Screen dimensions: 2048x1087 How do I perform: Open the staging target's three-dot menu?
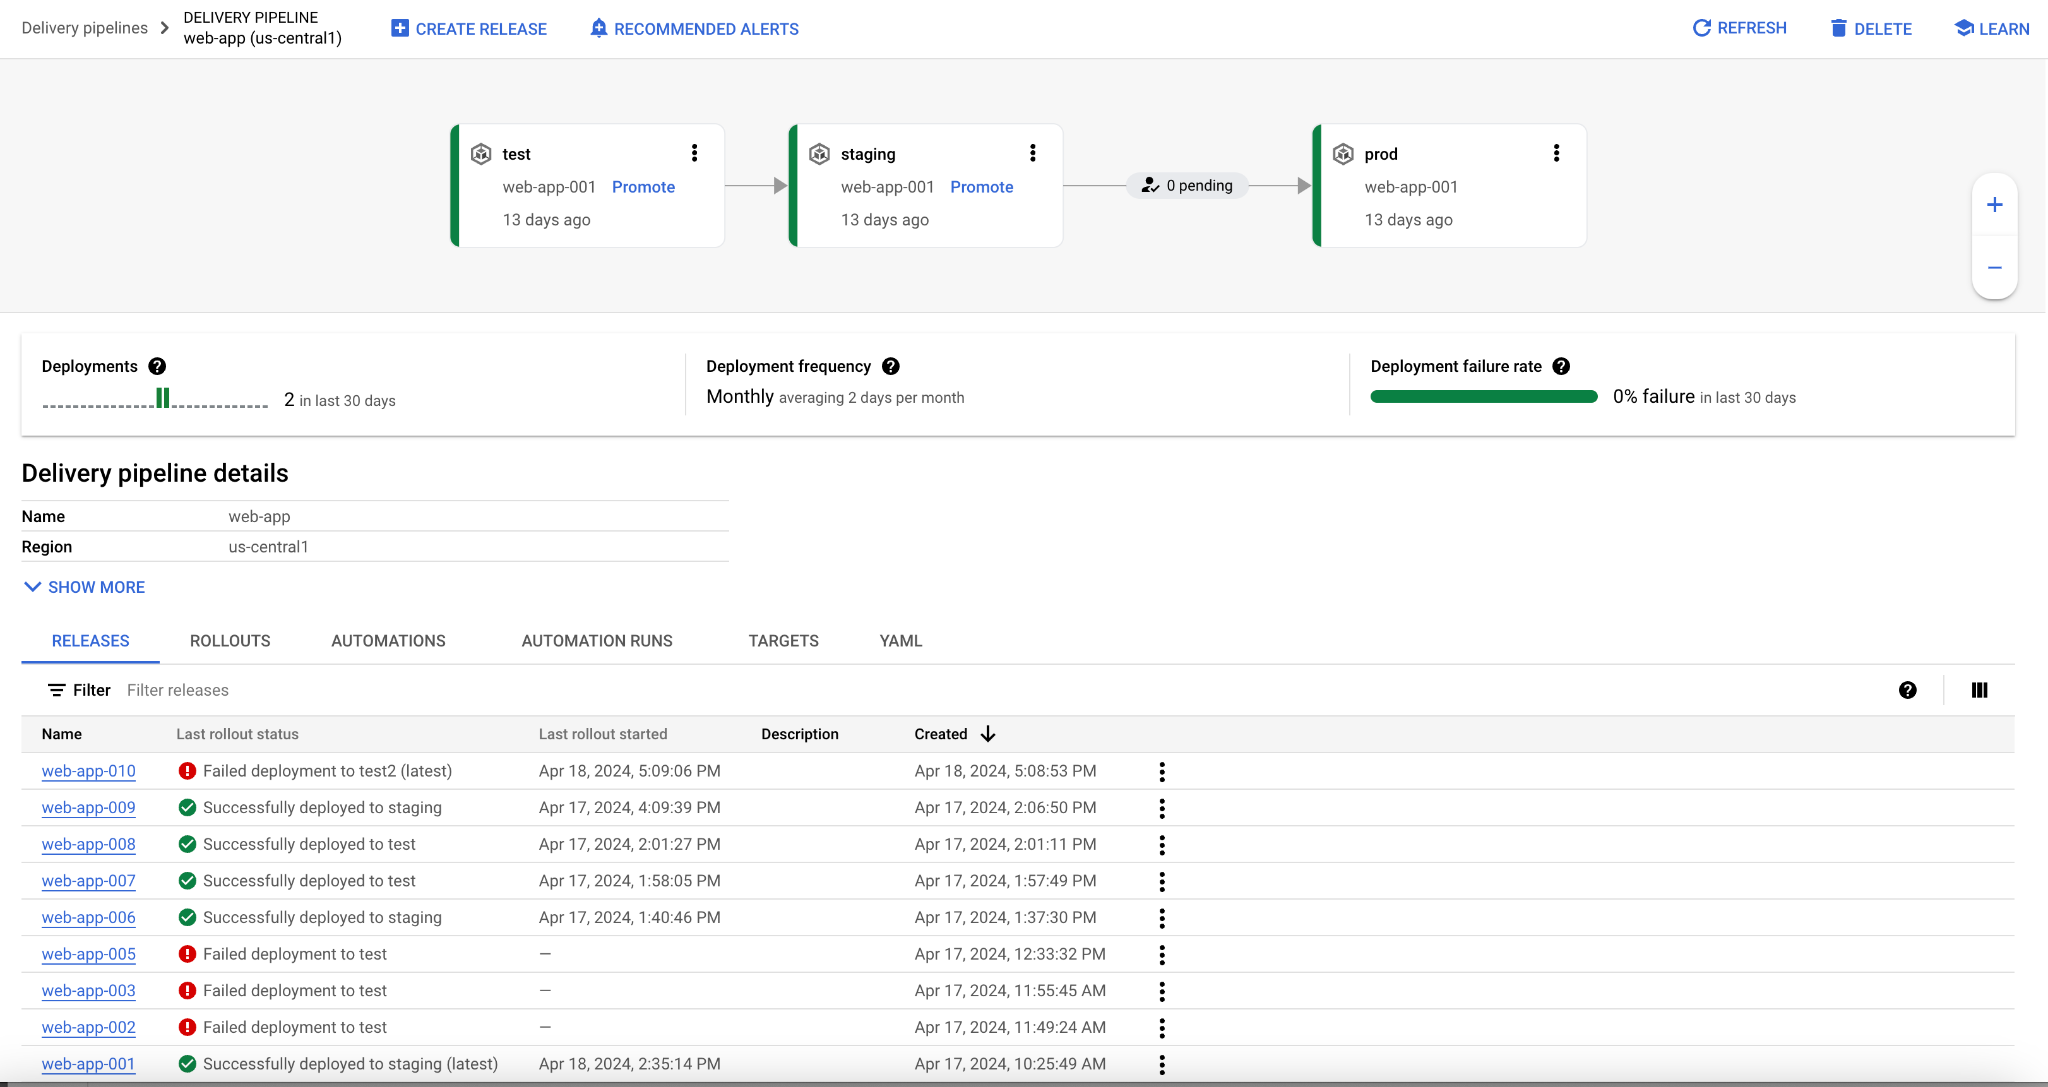(x=1032, y=153)
